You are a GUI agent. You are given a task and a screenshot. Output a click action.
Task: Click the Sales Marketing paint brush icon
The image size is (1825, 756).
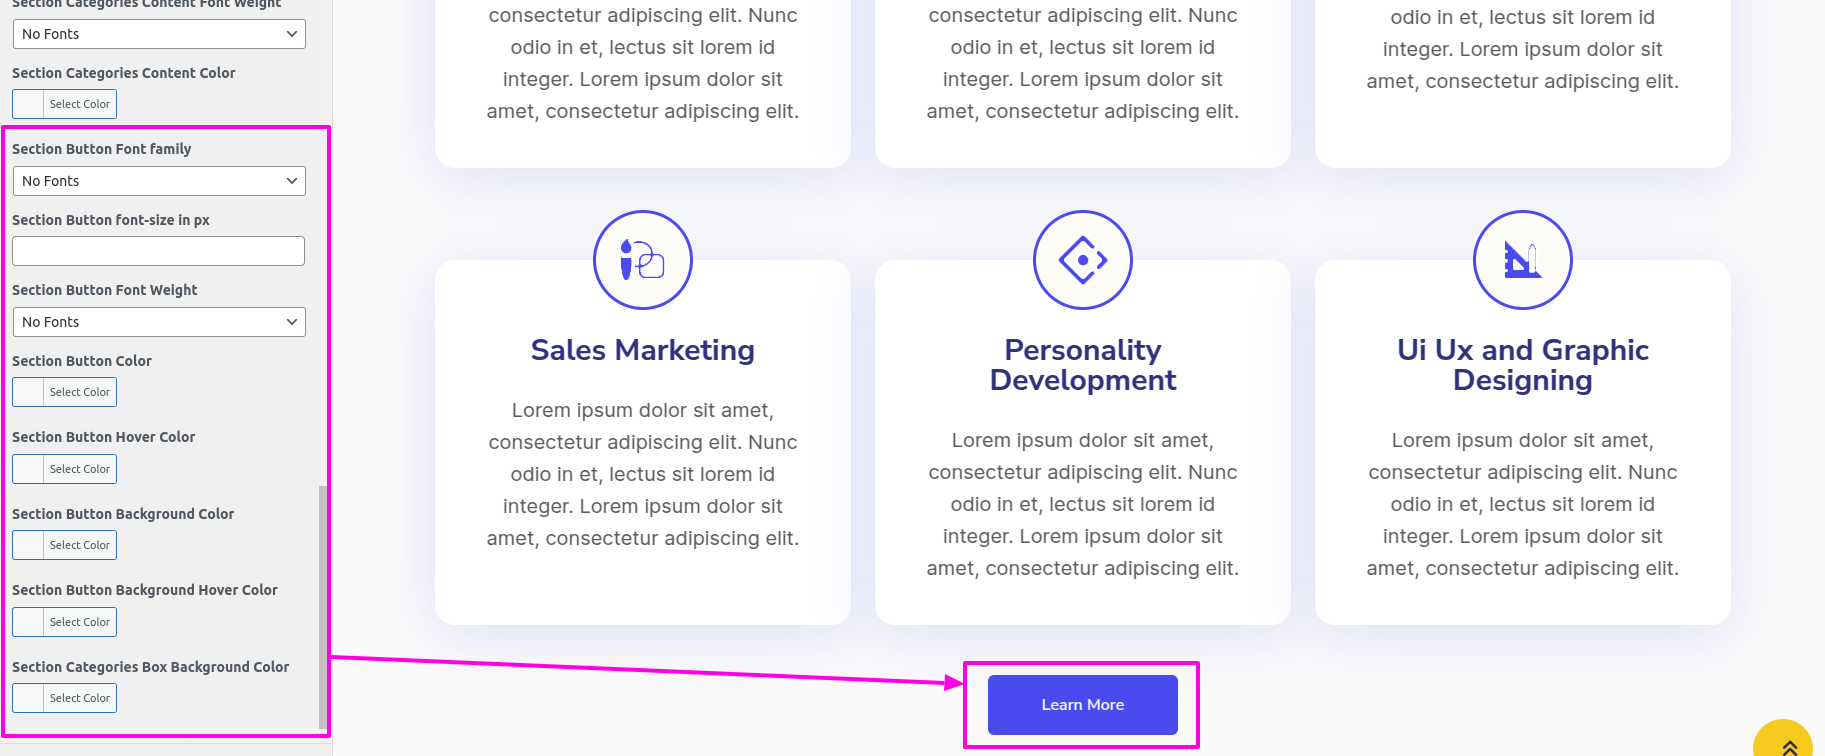pyautogui.click(x=642, y=260)
